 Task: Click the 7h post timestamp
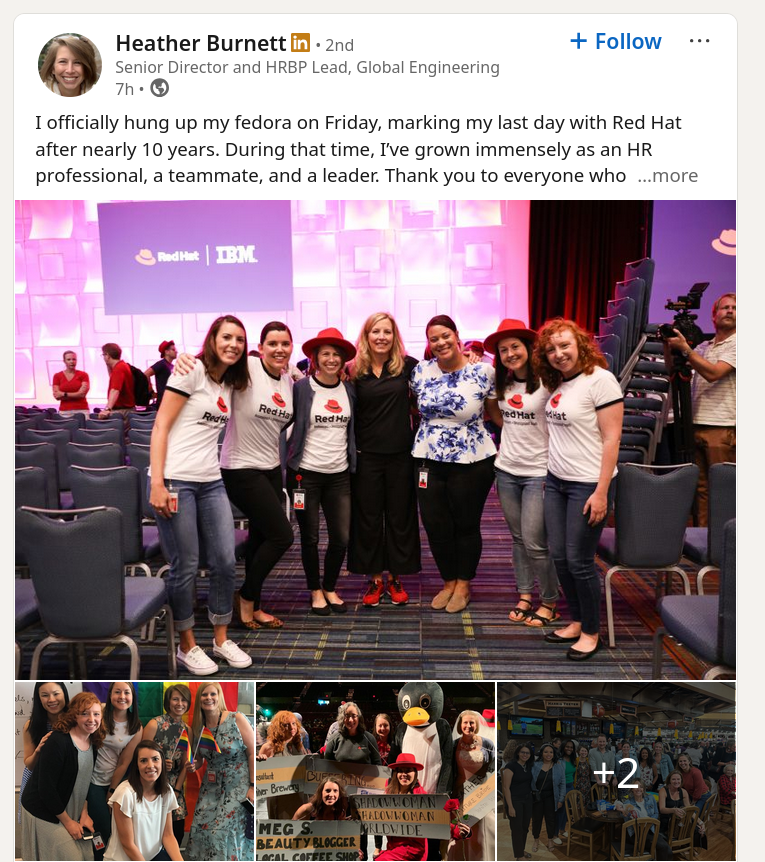[124, 89]
